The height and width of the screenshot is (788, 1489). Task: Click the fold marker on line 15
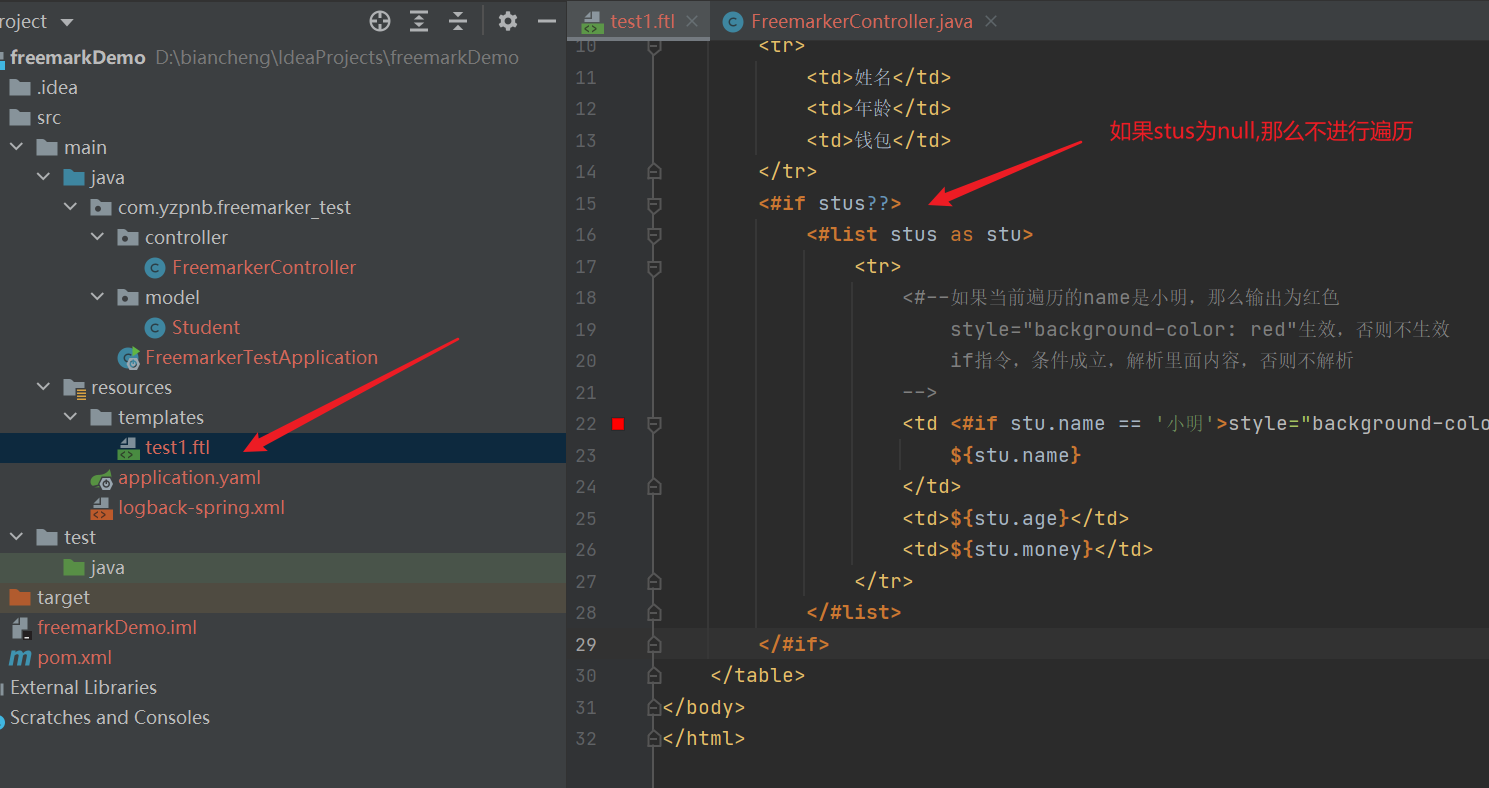654,204
